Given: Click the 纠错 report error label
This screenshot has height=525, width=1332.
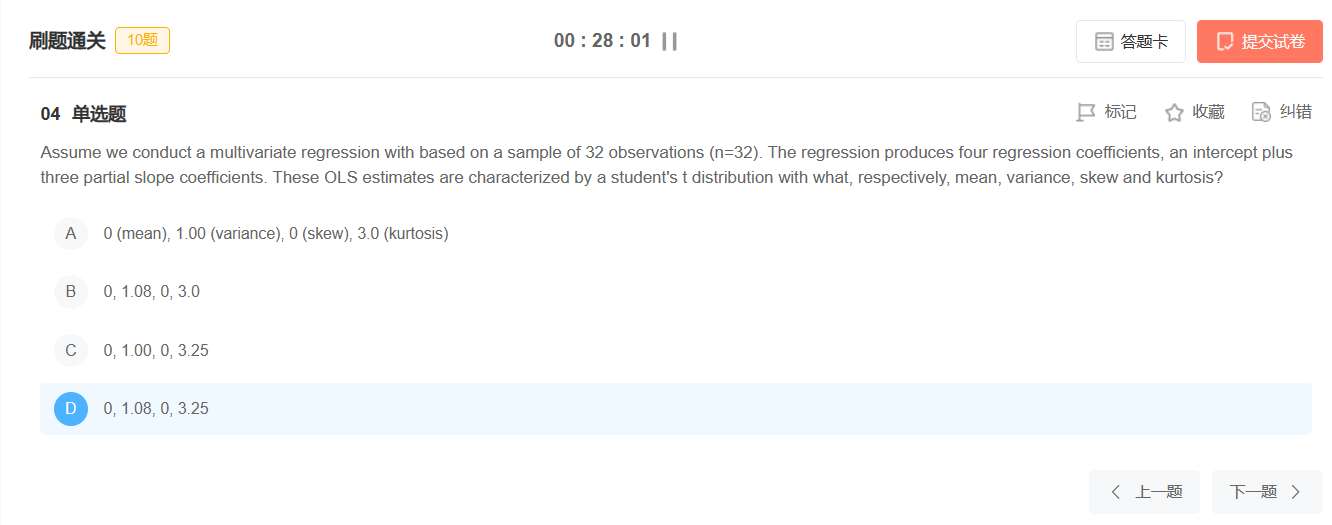Looking at the screenshot, I should pos(1295,112).
